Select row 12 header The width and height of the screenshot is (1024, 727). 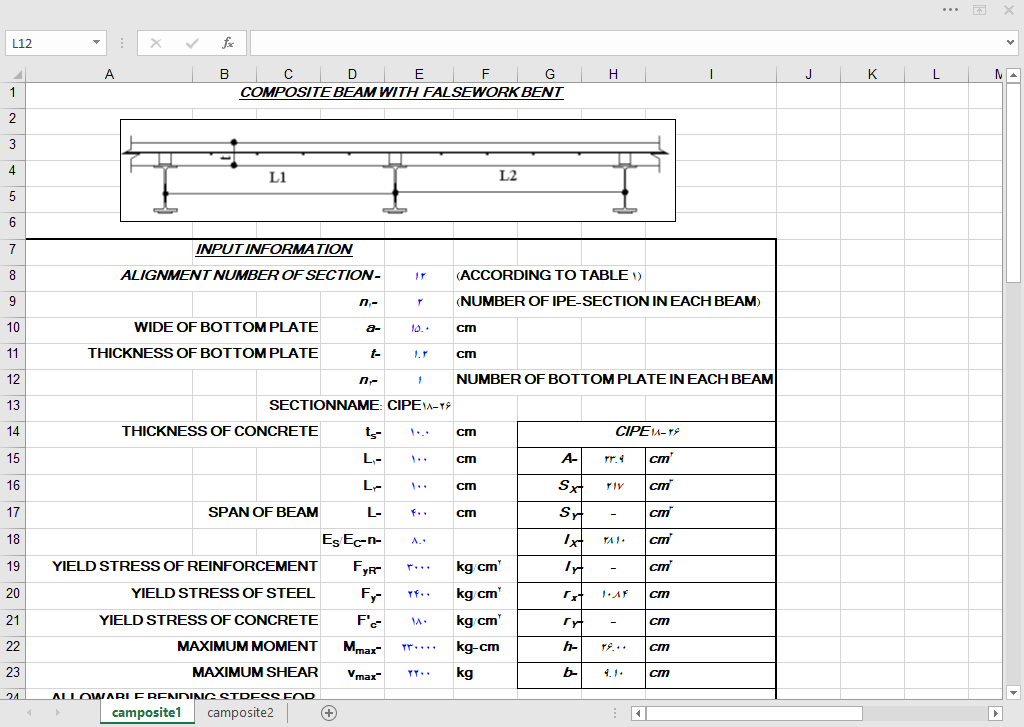point(13,380)
